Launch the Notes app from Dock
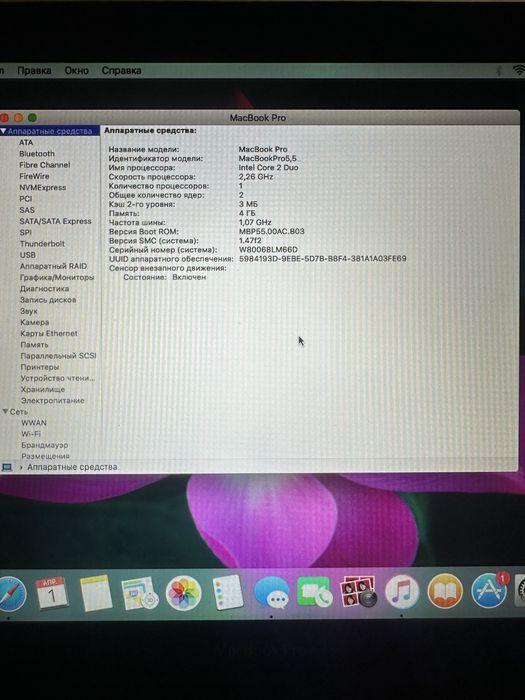This screenshot has height=700, width=525. tap(96, 593)
